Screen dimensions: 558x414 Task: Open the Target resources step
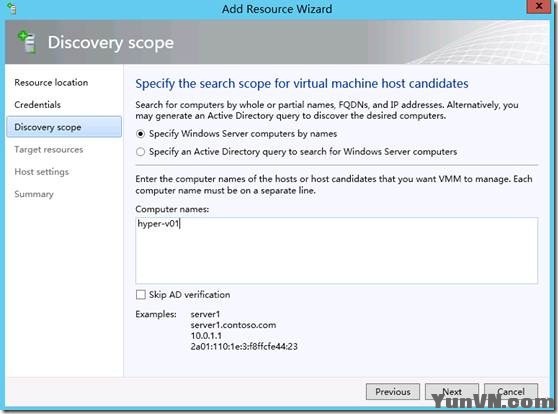(49, 150)
